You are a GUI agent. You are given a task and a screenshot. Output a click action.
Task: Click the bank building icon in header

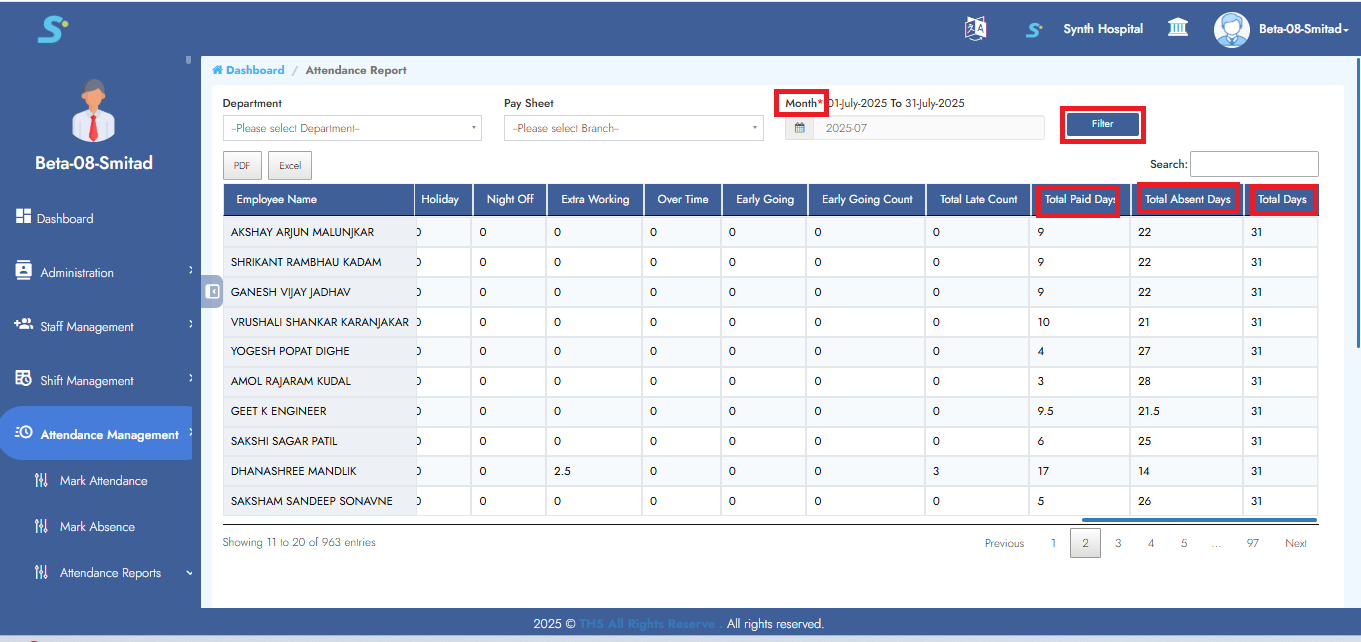1178,28
